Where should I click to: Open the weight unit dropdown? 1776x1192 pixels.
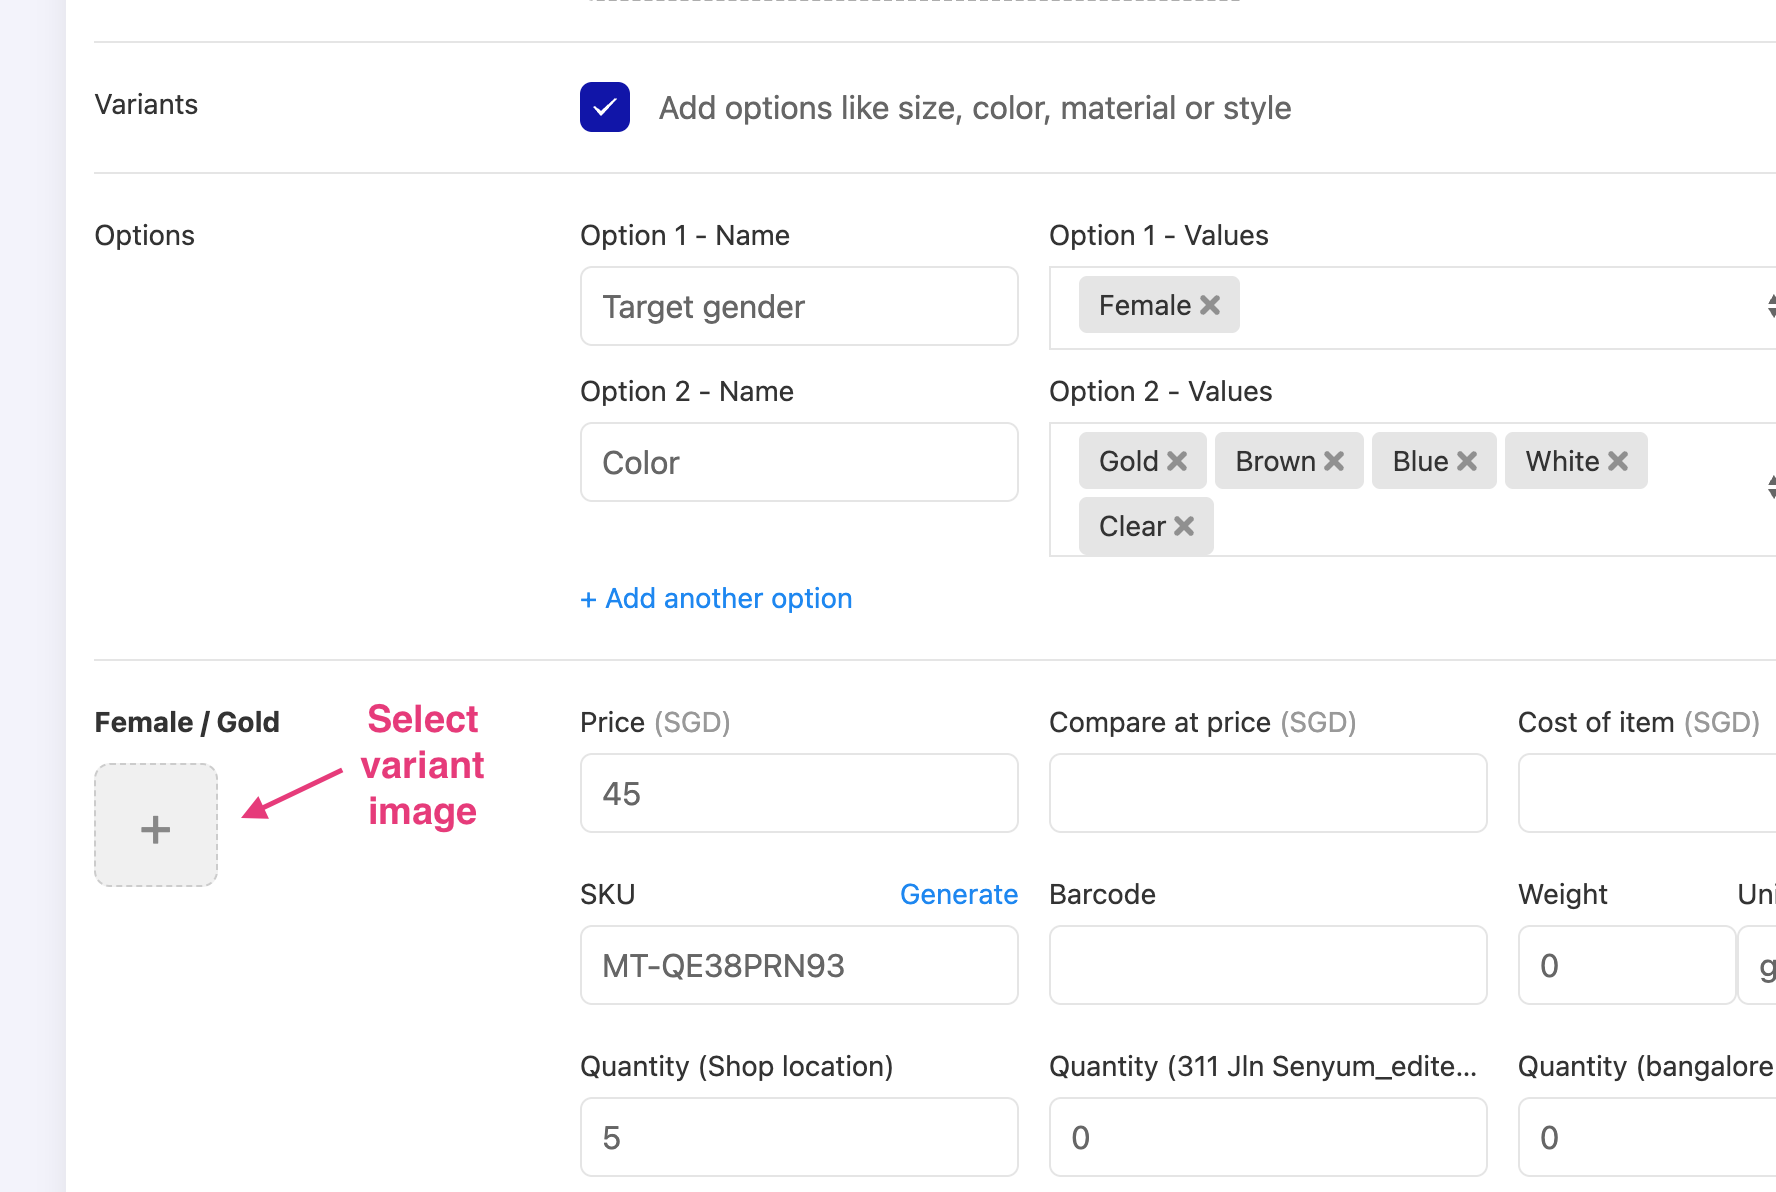(1762, 966)
